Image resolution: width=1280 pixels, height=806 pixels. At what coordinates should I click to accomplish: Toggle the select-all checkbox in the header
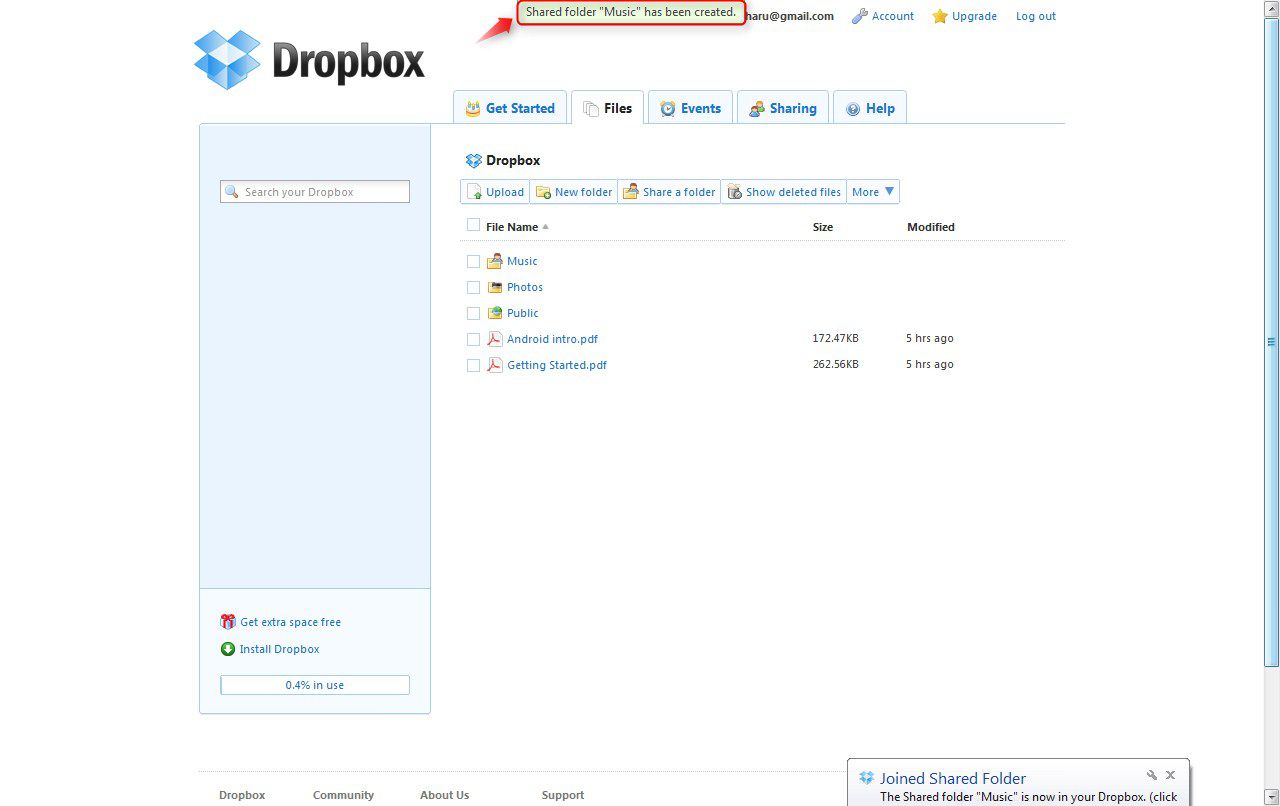click(473, 225)
